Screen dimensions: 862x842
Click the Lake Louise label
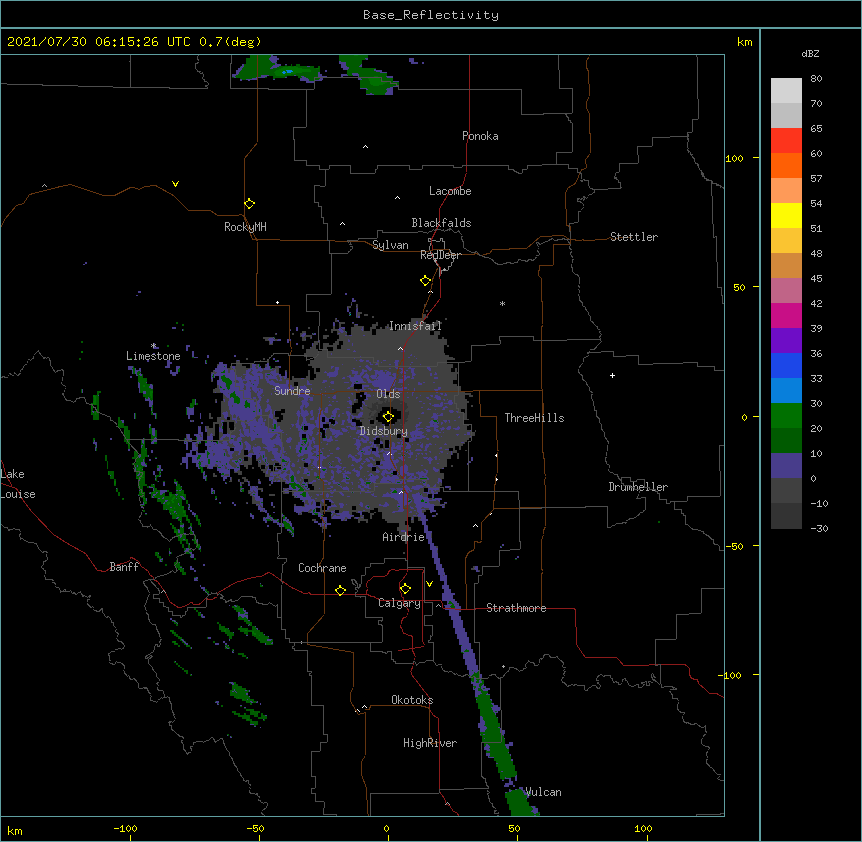pos(18,484)
